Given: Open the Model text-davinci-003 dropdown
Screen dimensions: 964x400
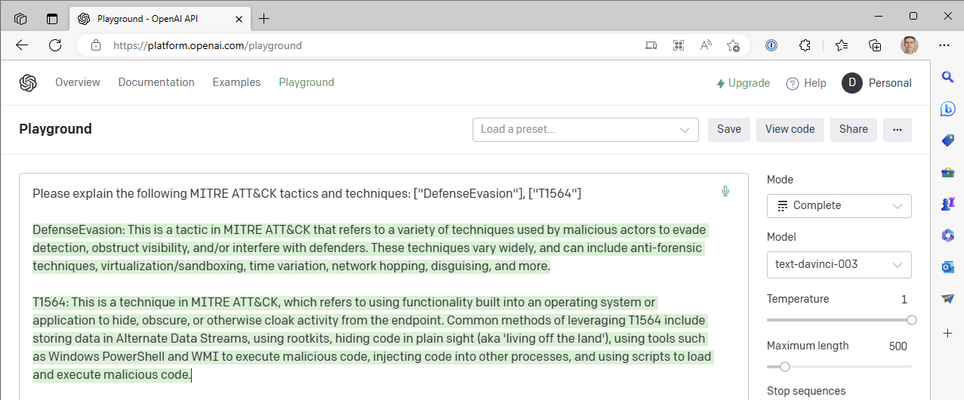Looking at the screenshot, I should [x=839, y=265].
